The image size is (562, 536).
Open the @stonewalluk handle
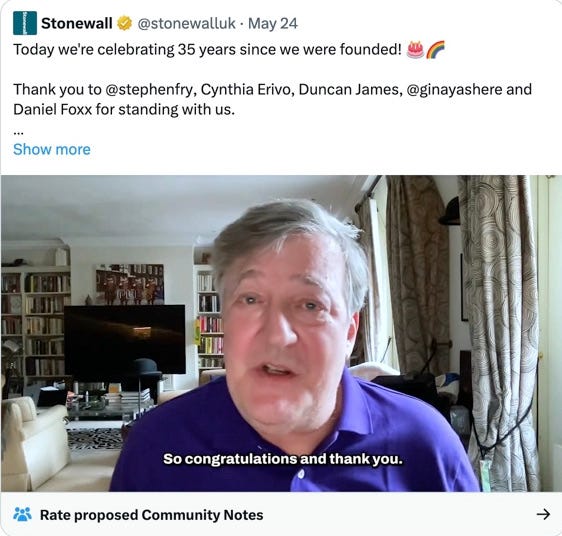click(x=187, y=24)
